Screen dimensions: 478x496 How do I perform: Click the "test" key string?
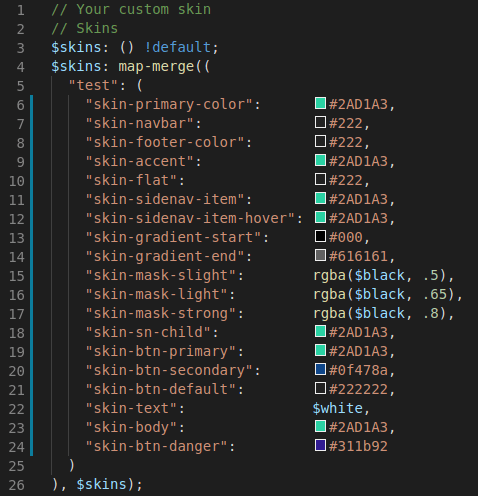tap(94, 85)
